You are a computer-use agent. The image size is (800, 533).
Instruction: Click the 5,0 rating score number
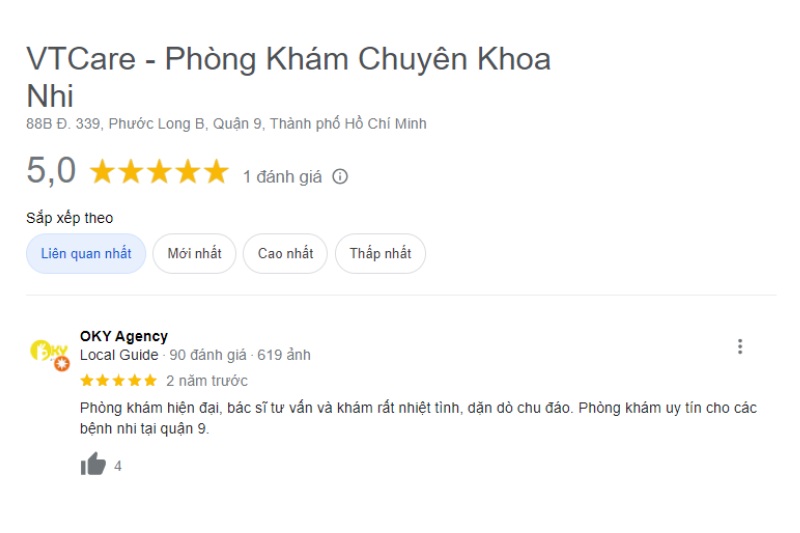[51, 171]
